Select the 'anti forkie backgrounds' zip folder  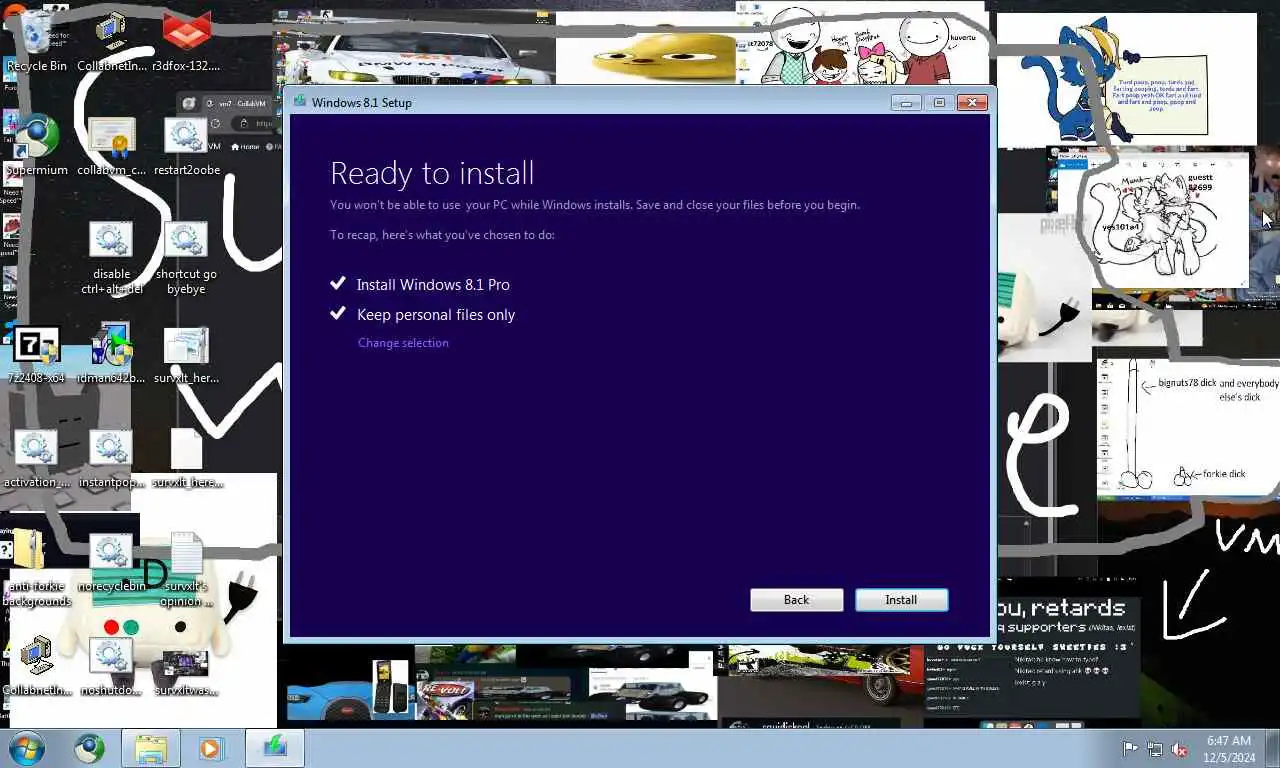click(37, 568)
